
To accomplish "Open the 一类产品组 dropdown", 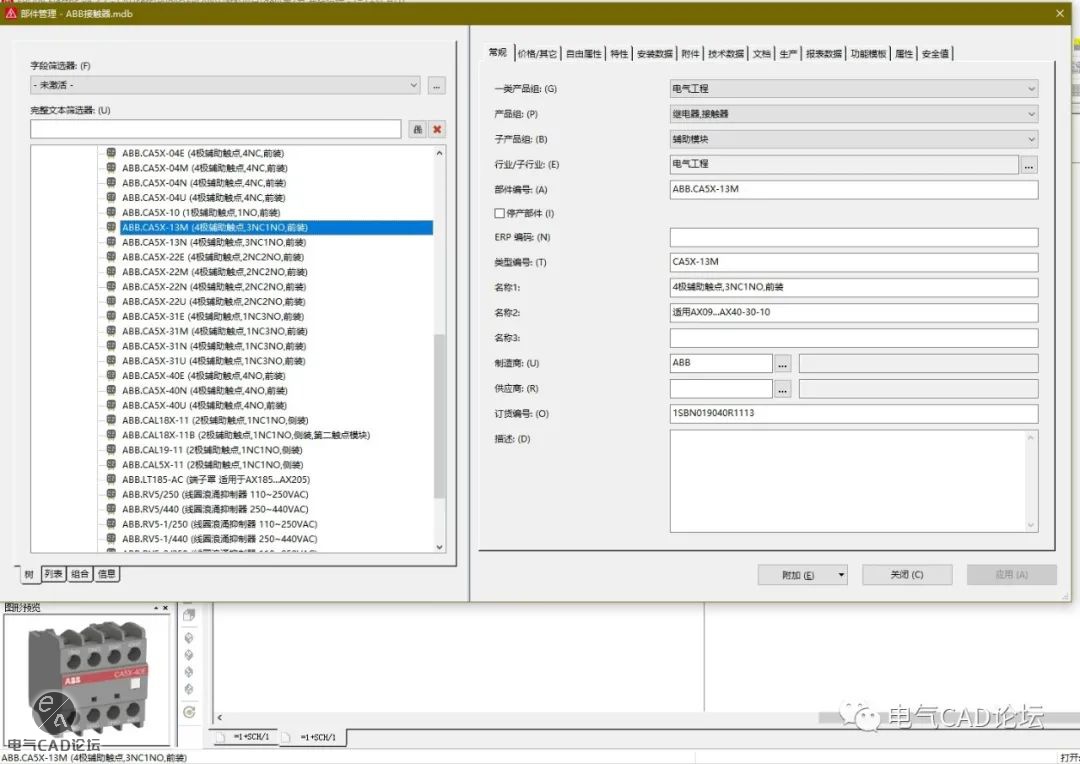I will tap(1031, 89).
